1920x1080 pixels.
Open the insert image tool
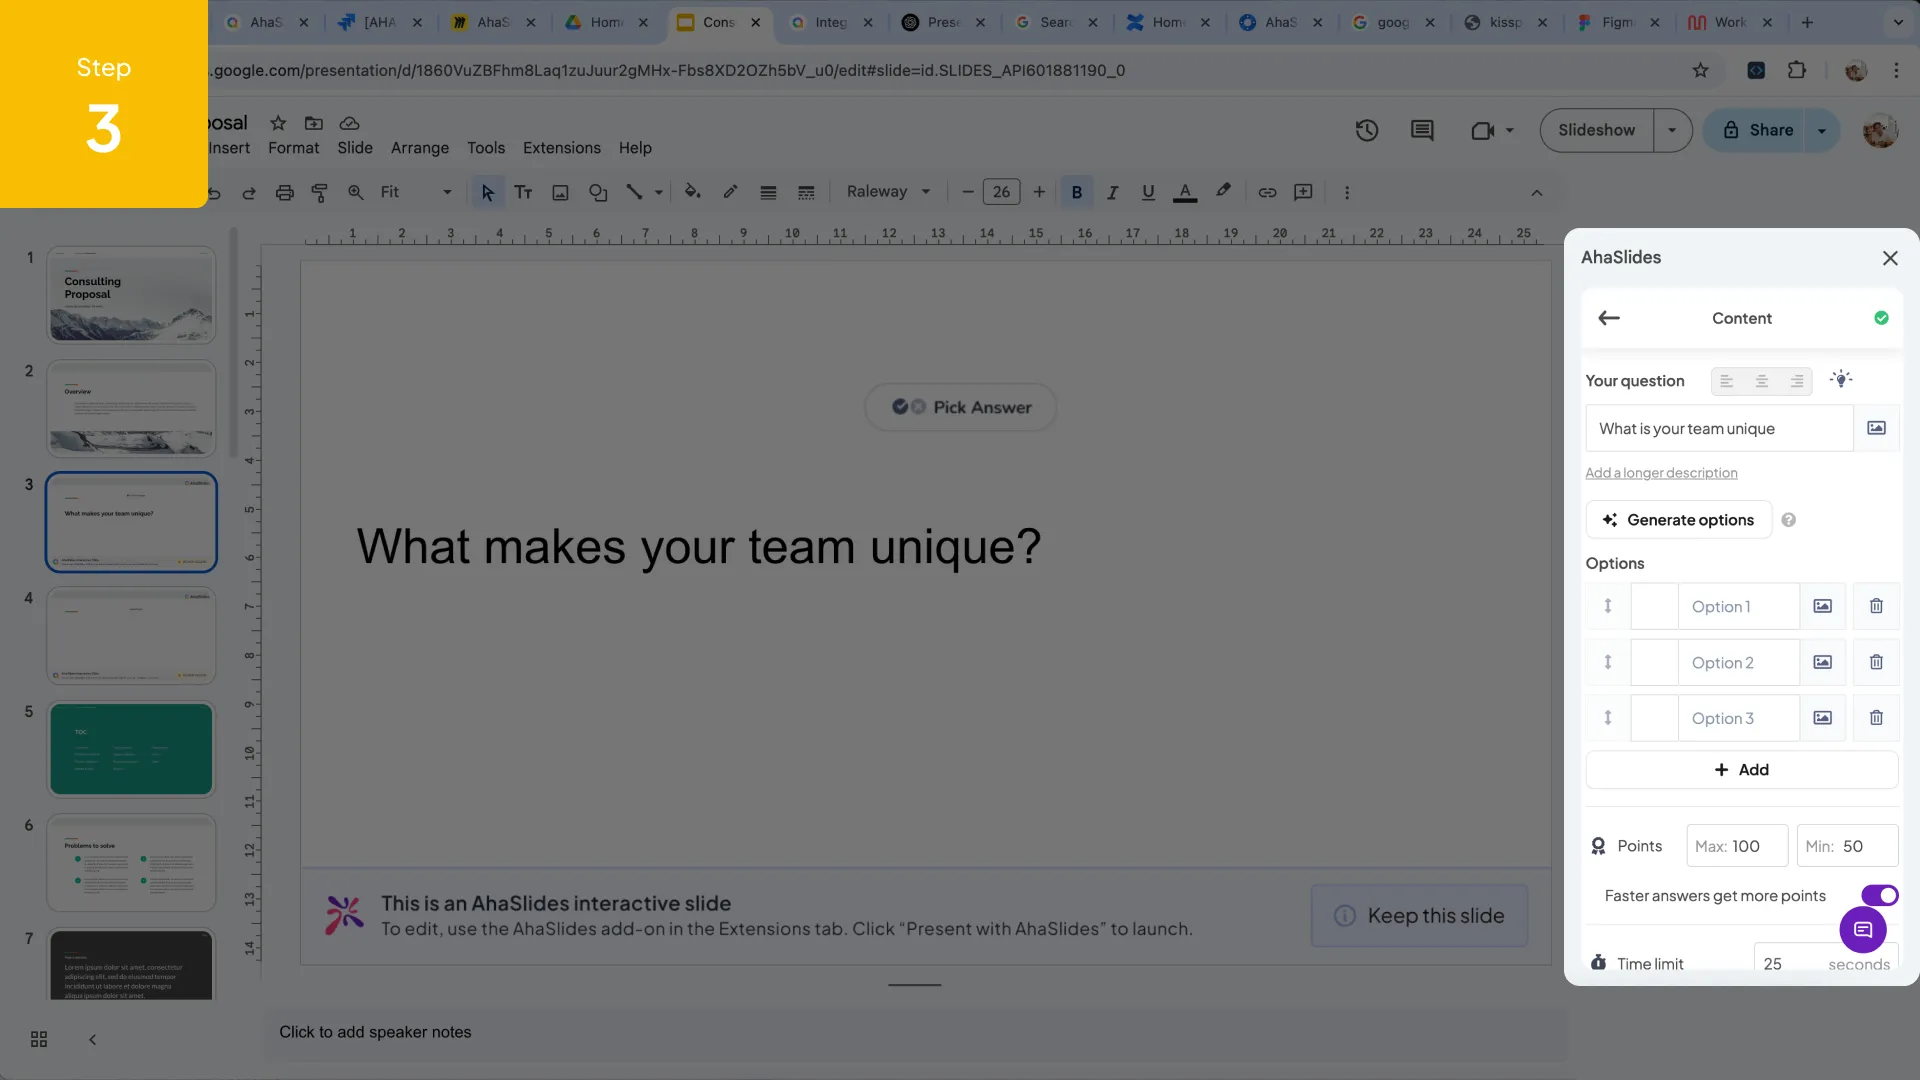[560, 192]
